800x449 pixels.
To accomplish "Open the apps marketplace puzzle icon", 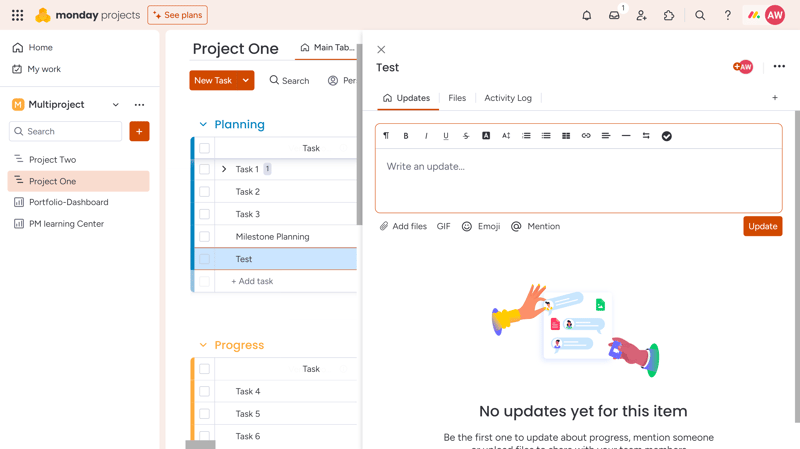I will click(669, 15).
